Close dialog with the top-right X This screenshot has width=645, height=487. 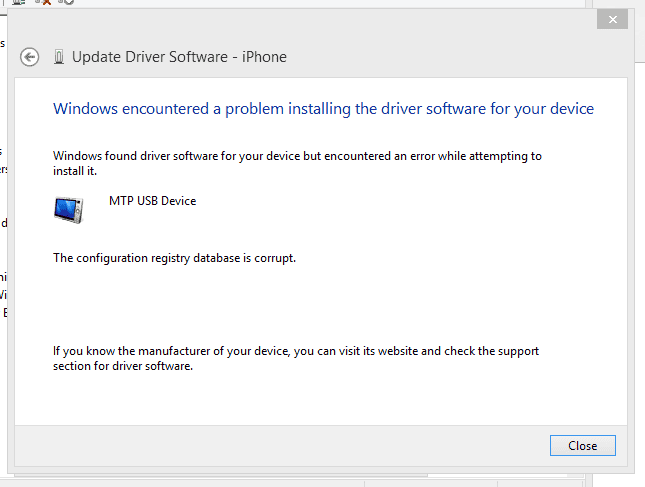coord(613,19)
